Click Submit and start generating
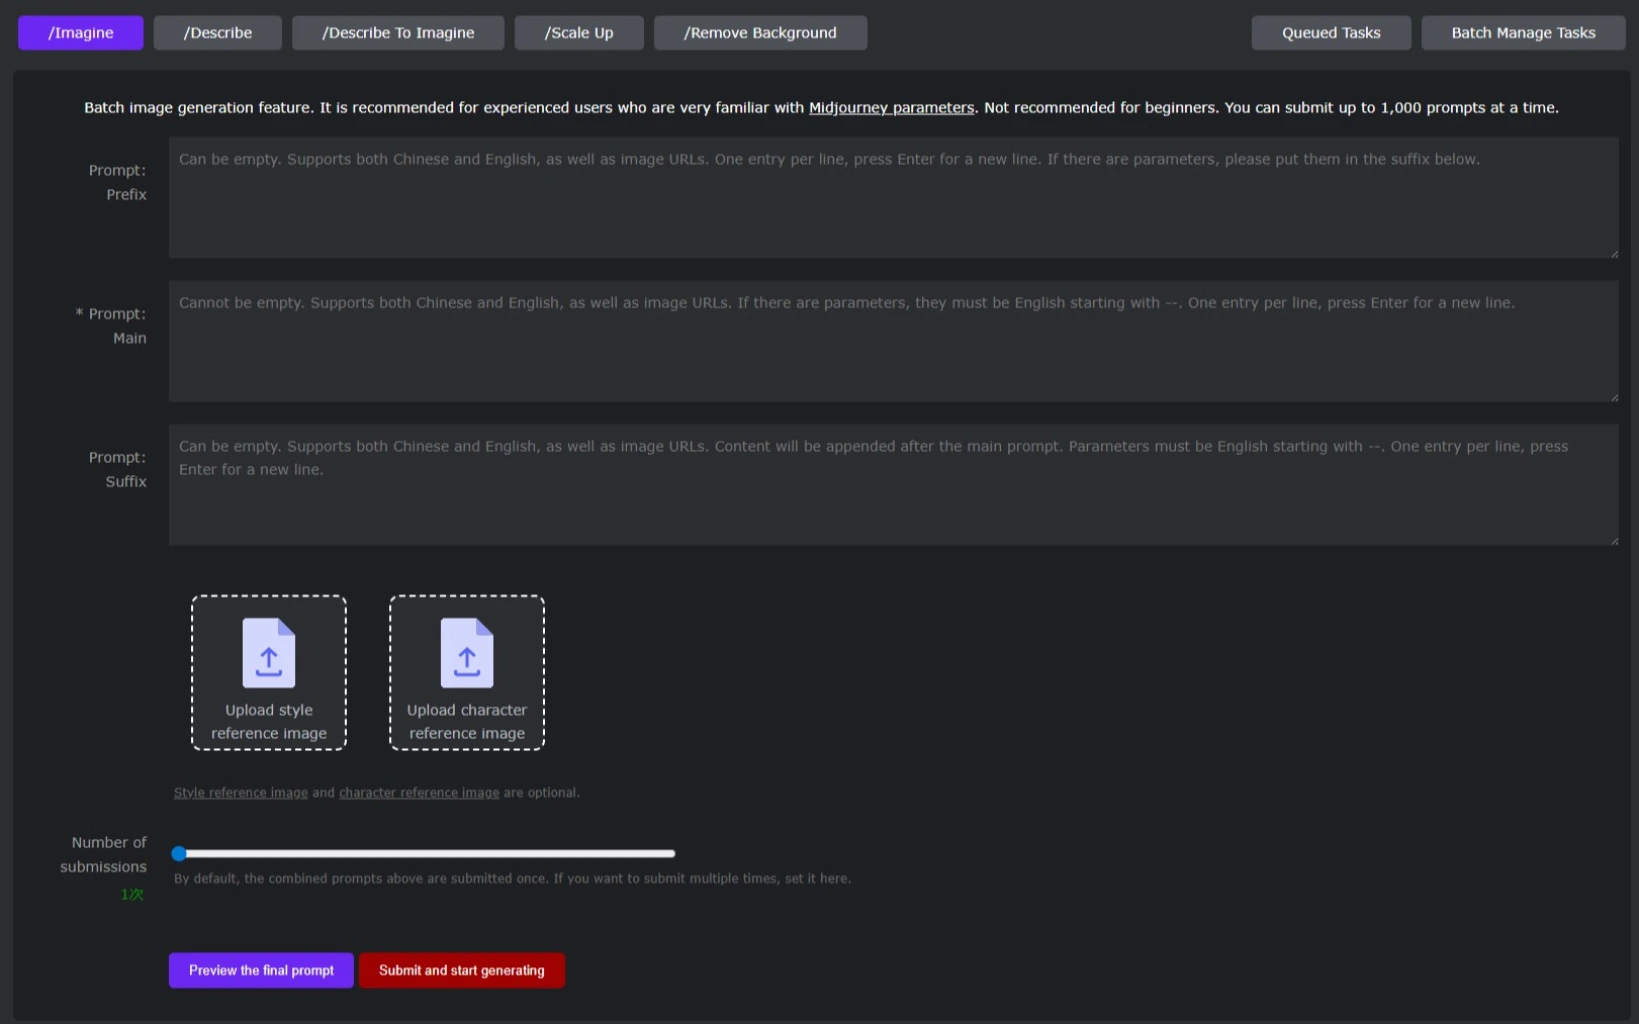 [x=462, y=971]
